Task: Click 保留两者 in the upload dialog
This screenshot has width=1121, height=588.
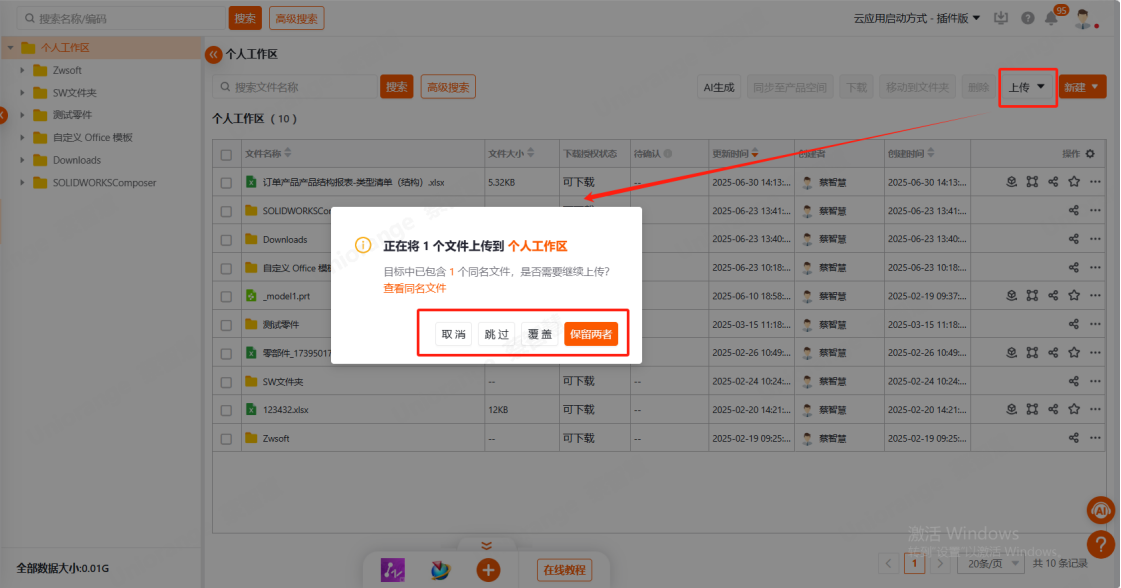Action: (x=591, y=334)
